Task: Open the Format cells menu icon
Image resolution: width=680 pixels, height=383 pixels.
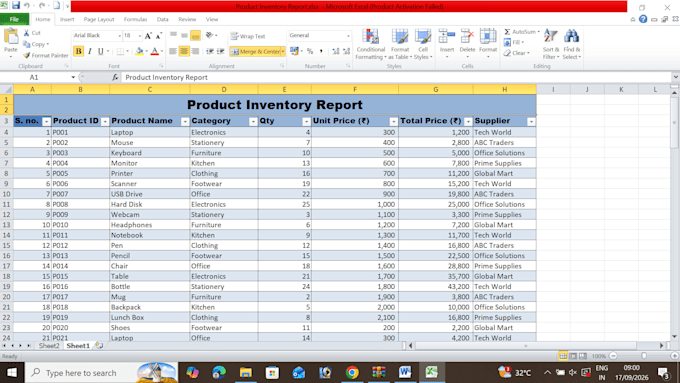Action: [x=488, y=36]
